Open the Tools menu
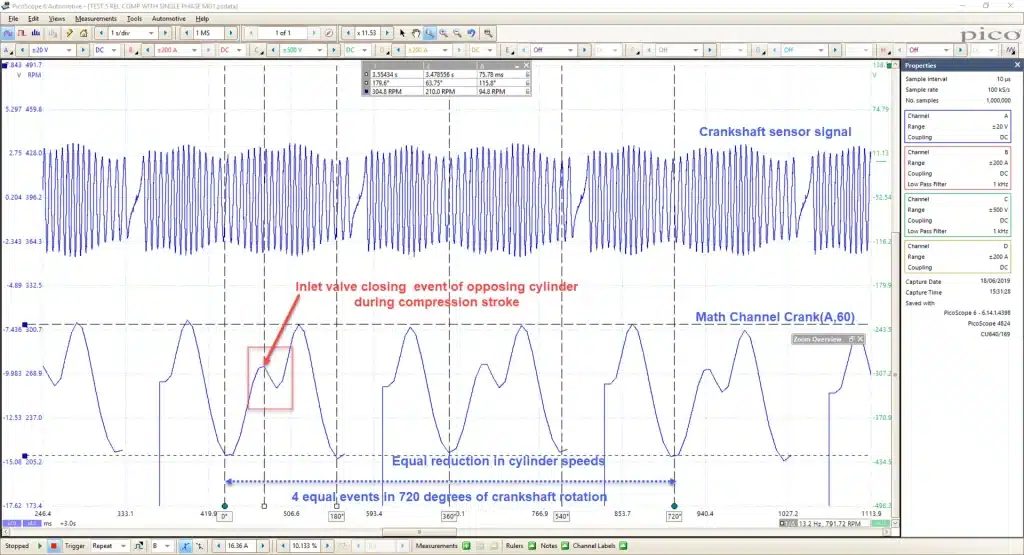This screenshot has width=1024, height=555. click(135, 19)
